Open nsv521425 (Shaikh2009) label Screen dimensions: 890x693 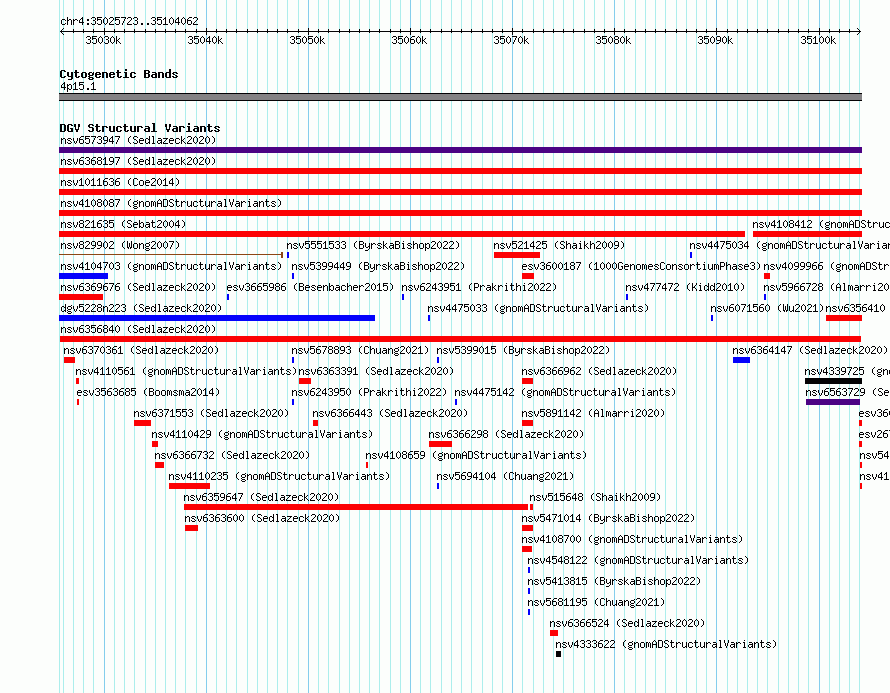coord(559,245)
